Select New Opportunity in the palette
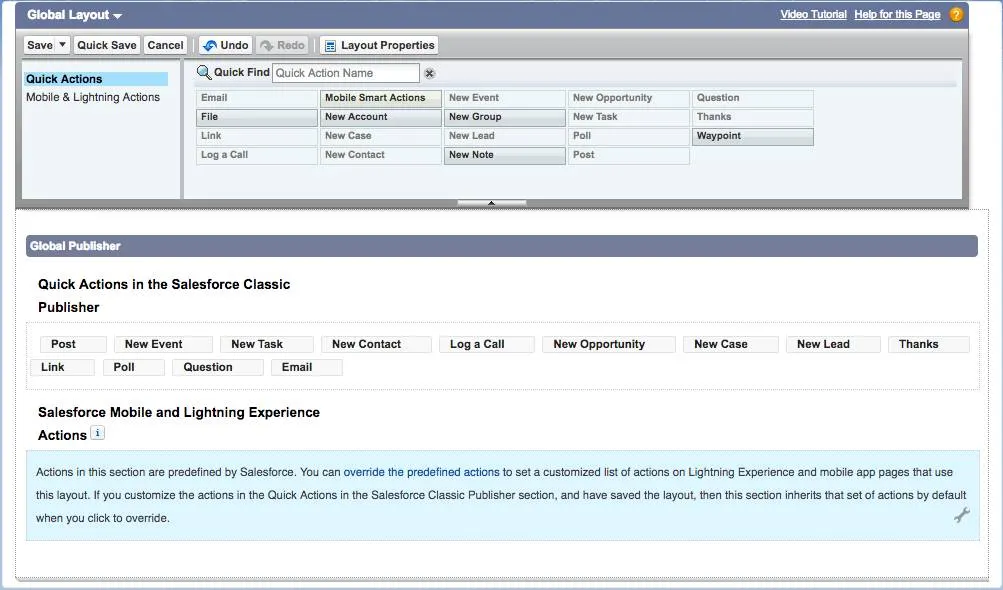Screen dimensions: 1003x590 629,98
